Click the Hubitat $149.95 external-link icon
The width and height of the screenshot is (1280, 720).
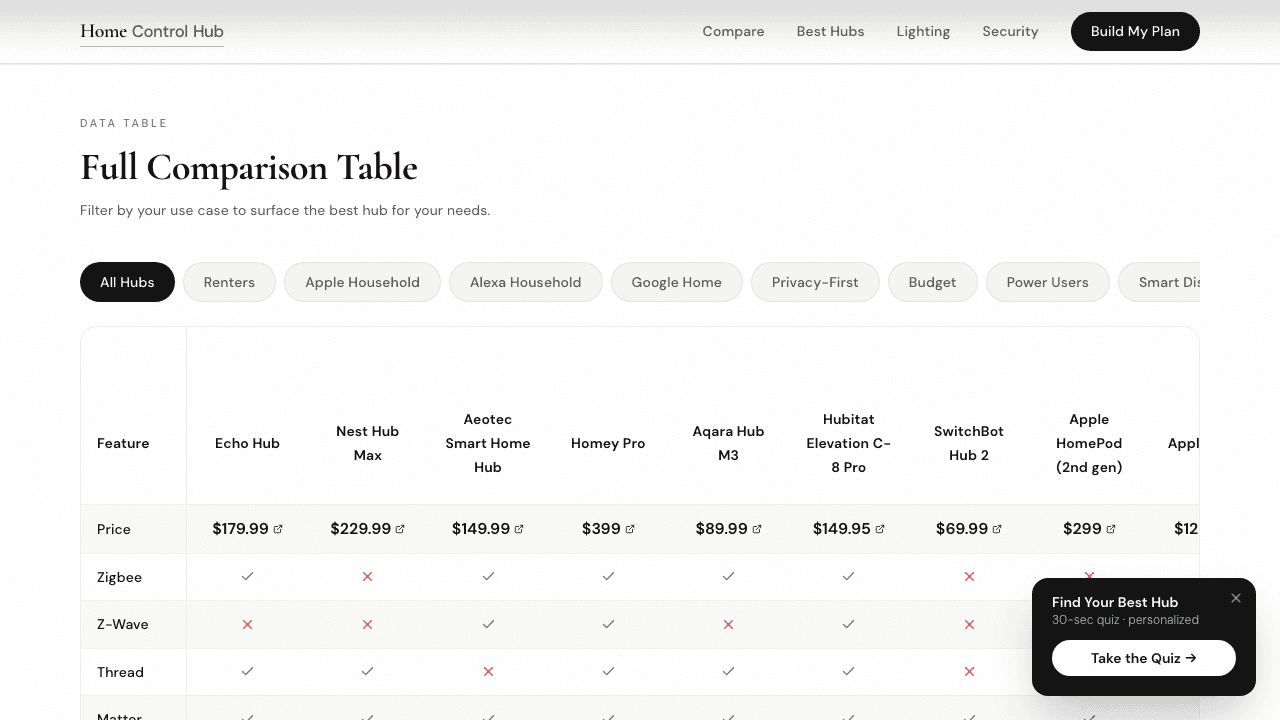[880, 529]
